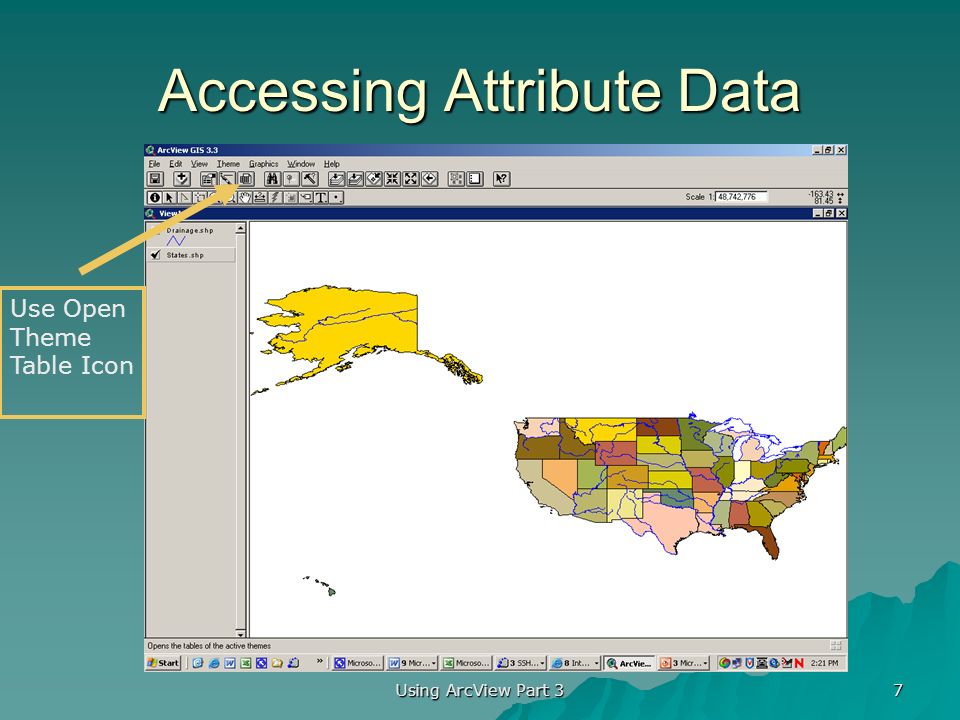Viewport: 960px width, 720px height.
Task: Click table of contents scroll down arrow
Action: pos(241,633)
